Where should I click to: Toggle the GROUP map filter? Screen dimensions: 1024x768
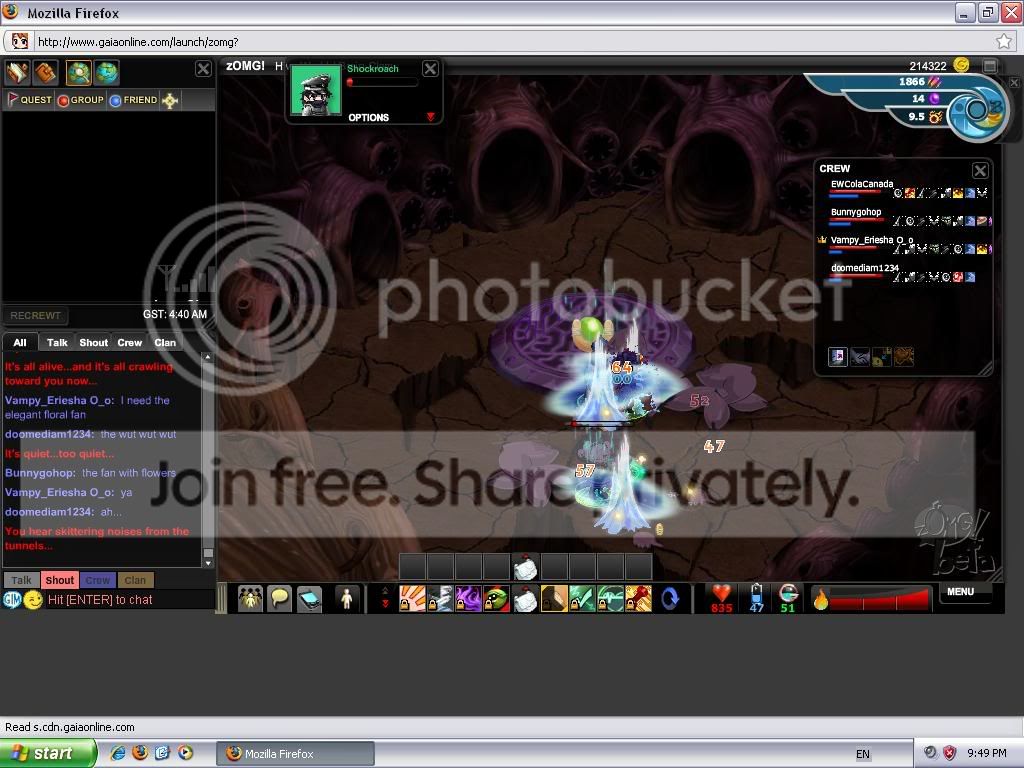coord(81,100)
